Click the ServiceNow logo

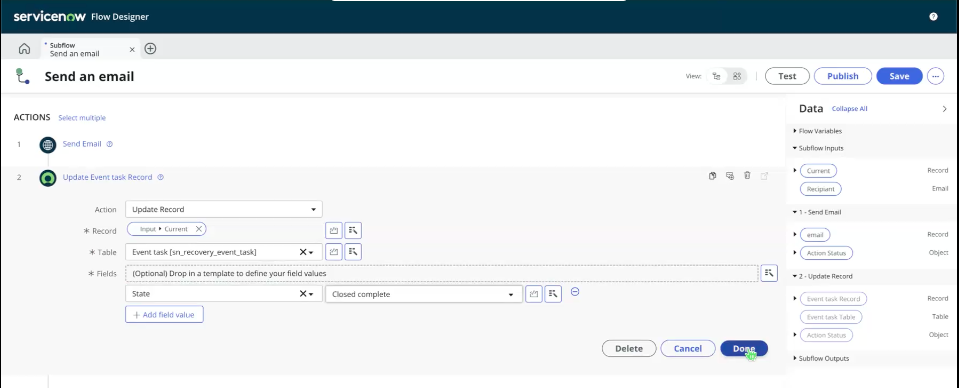[x=50, y=17]
